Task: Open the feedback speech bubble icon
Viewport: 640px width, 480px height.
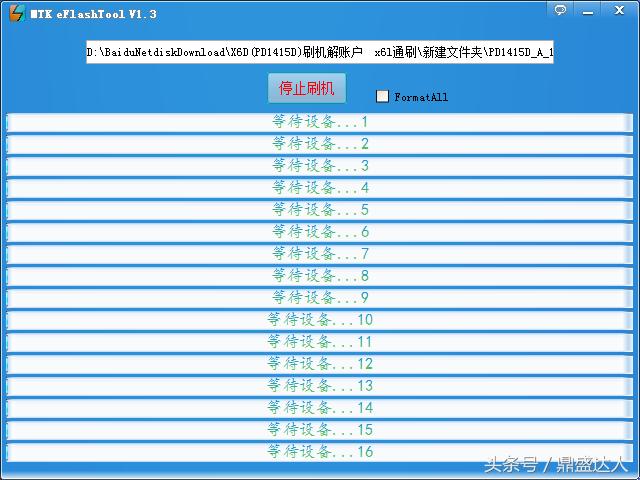Action: point(560,10)
